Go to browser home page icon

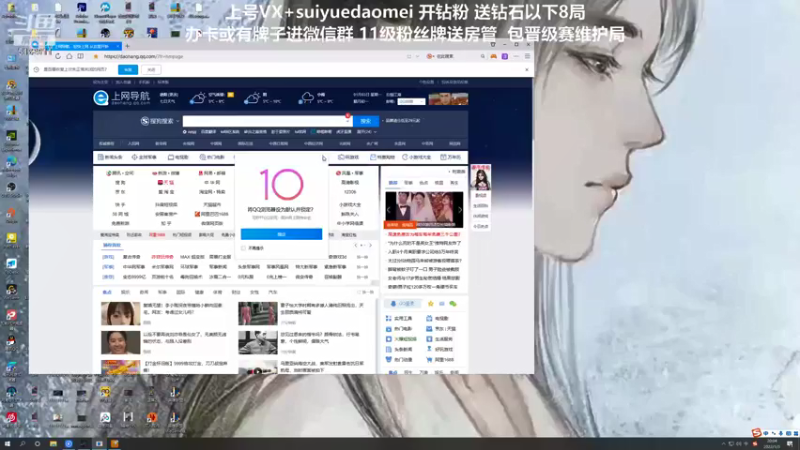point(69,56)
